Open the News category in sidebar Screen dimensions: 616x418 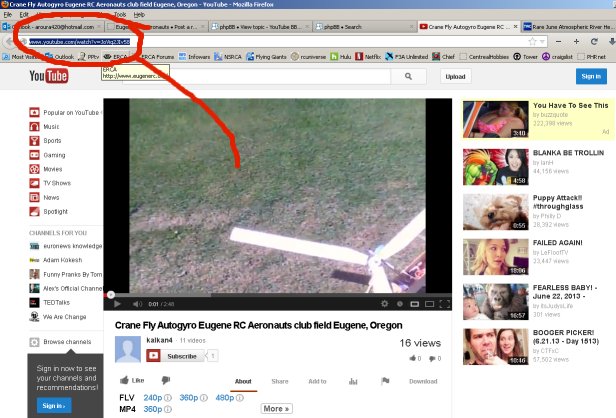tap(44, 197)
